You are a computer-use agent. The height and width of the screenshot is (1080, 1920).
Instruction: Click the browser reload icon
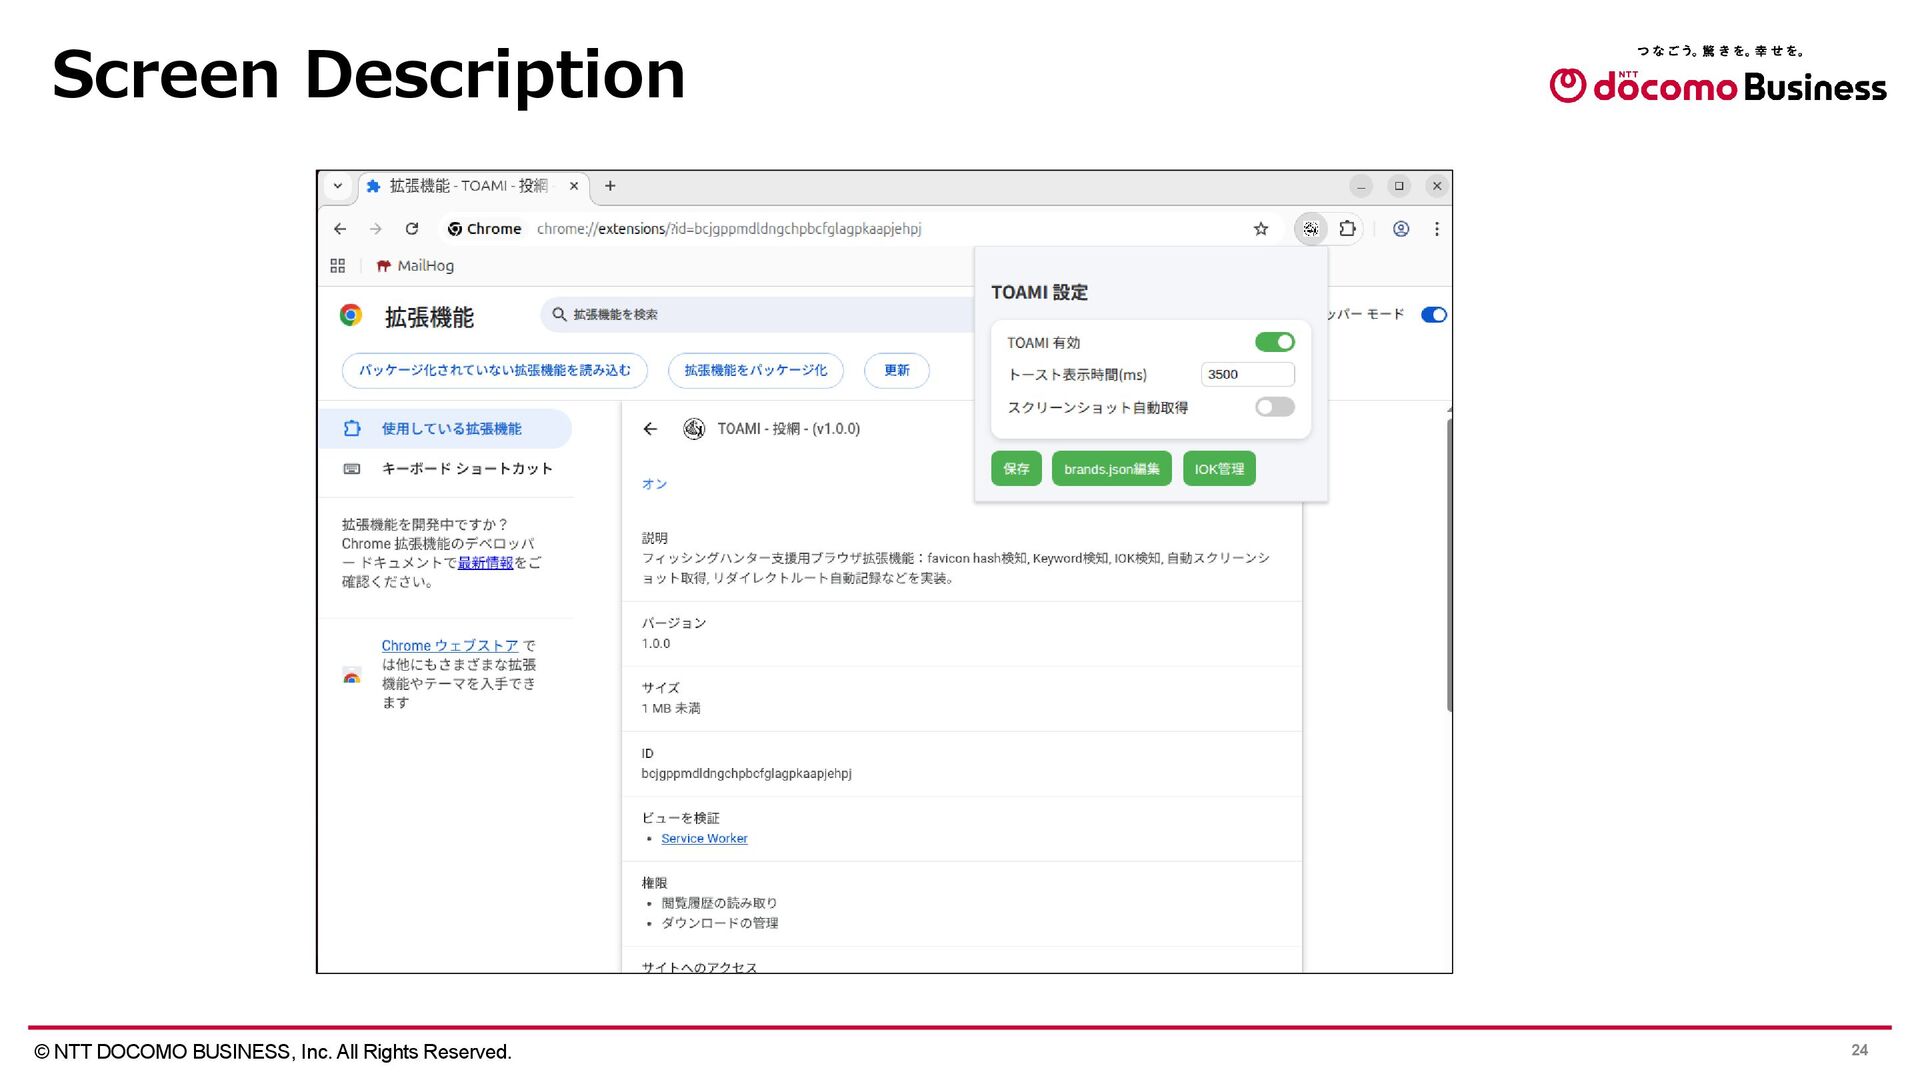[411, 229]
